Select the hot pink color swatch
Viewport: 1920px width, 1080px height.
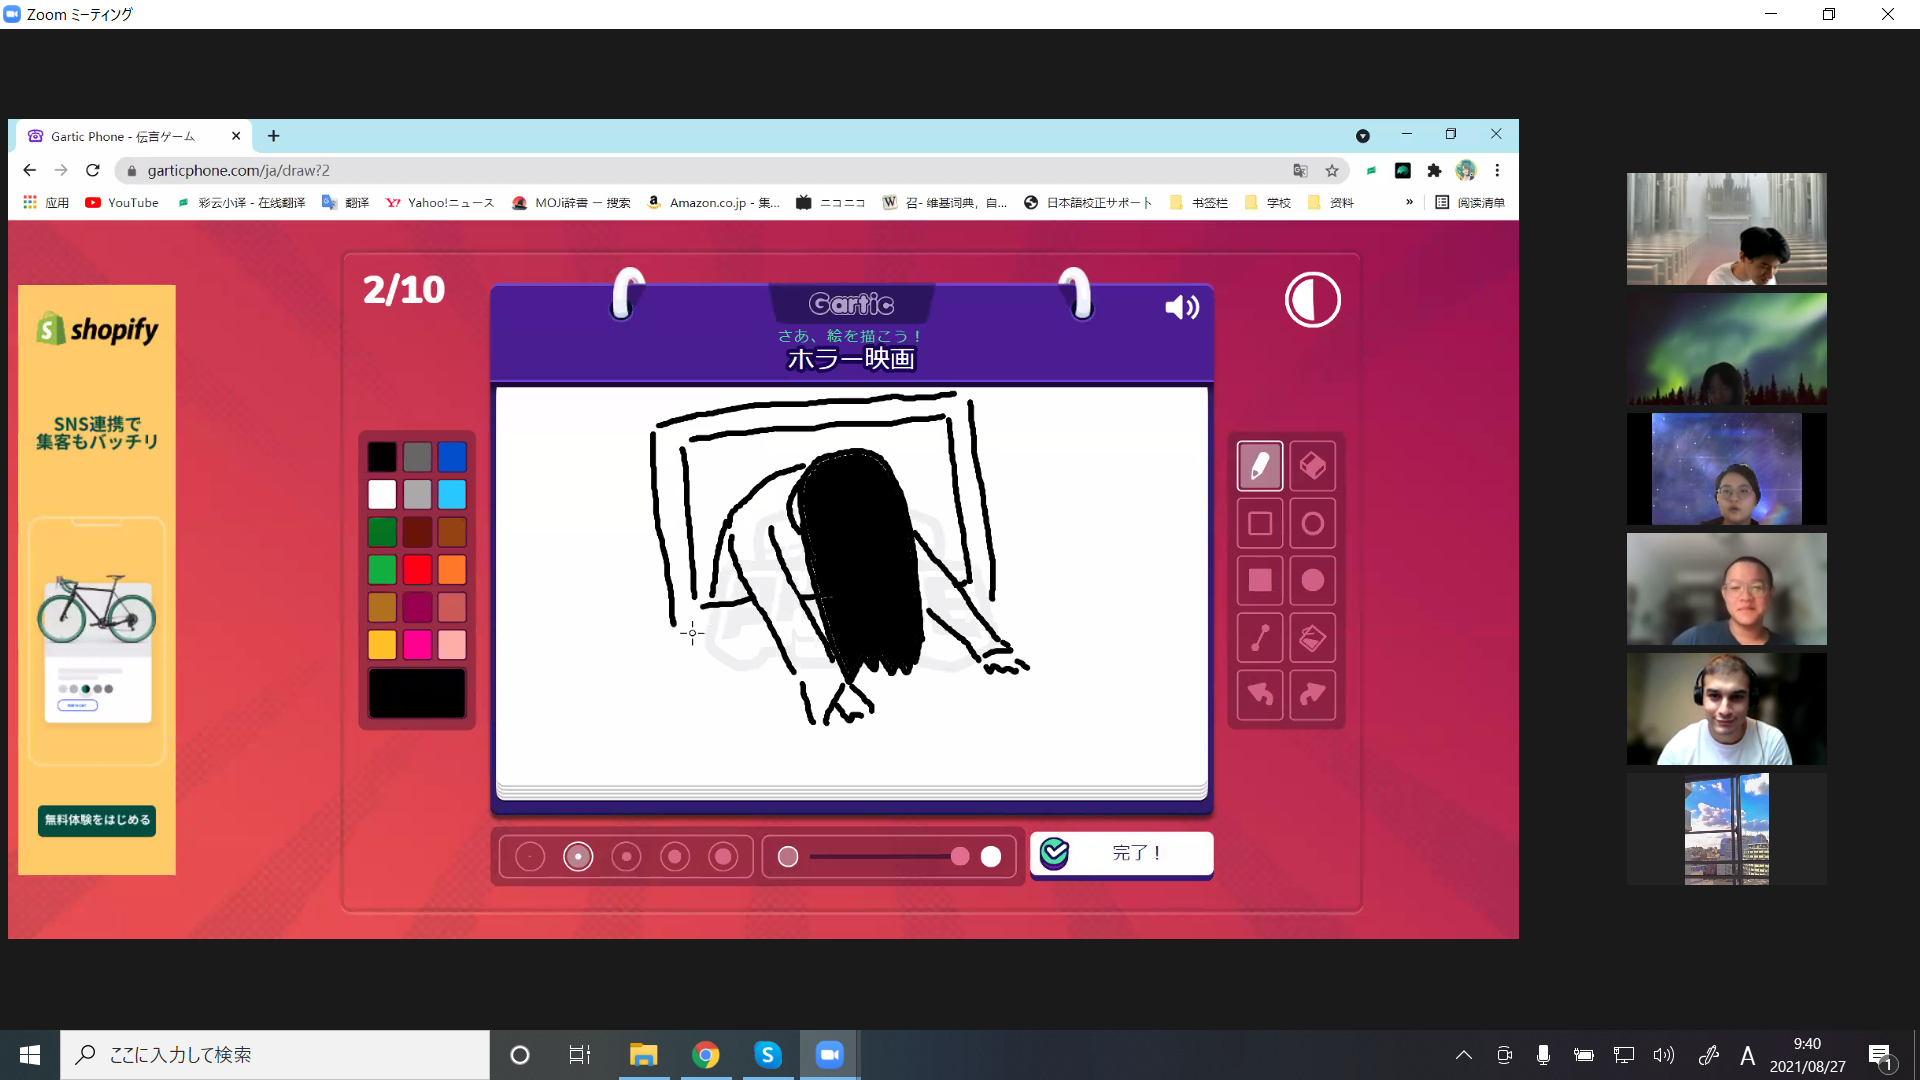(x=417, y=644)
